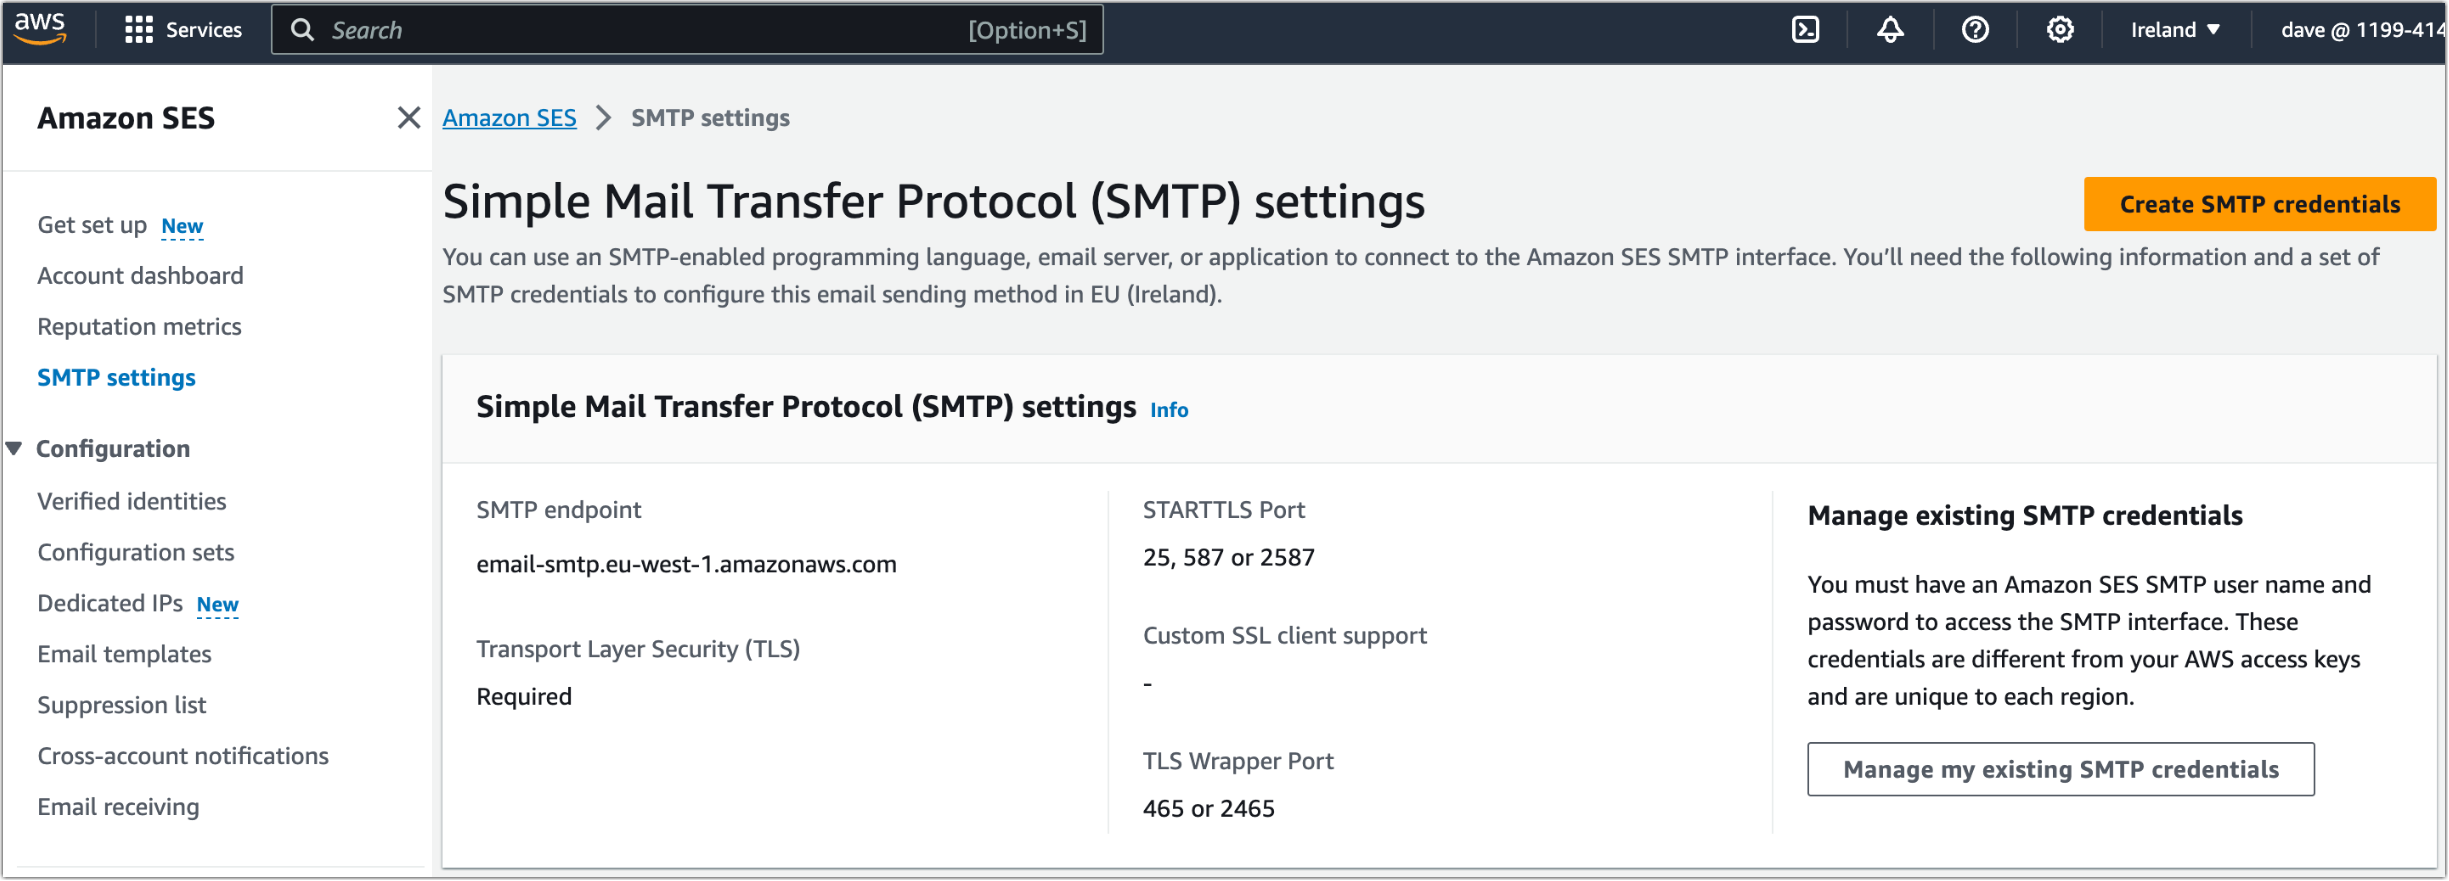Image resolution: width=2449 pixels, height=881 pixels.
Task: Click the Create SMTP credentials button
Action: point(2258,203)
